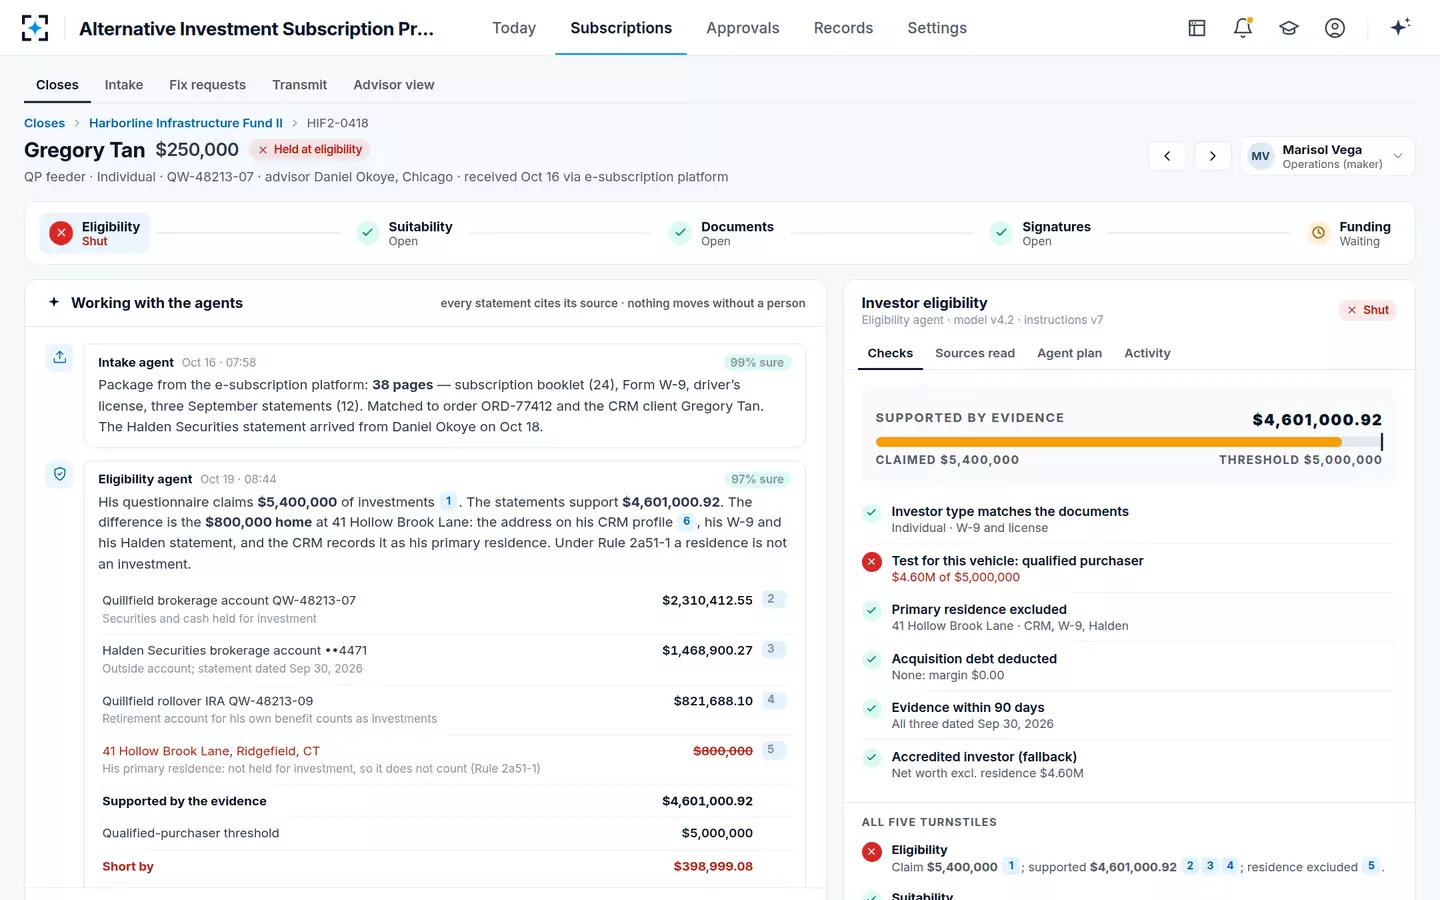This screenshot has height=900, width=1440.
Task: Go to the next subscription record
Action: [x=1213, y=156]
